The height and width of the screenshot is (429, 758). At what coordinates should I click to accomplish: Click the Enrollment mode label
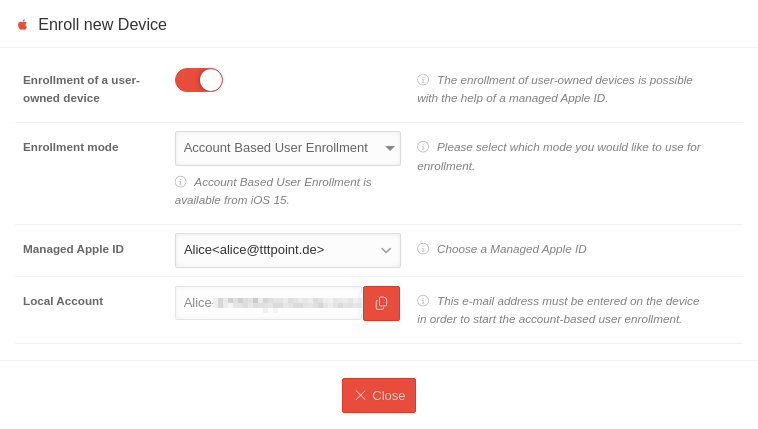point(70,147)
